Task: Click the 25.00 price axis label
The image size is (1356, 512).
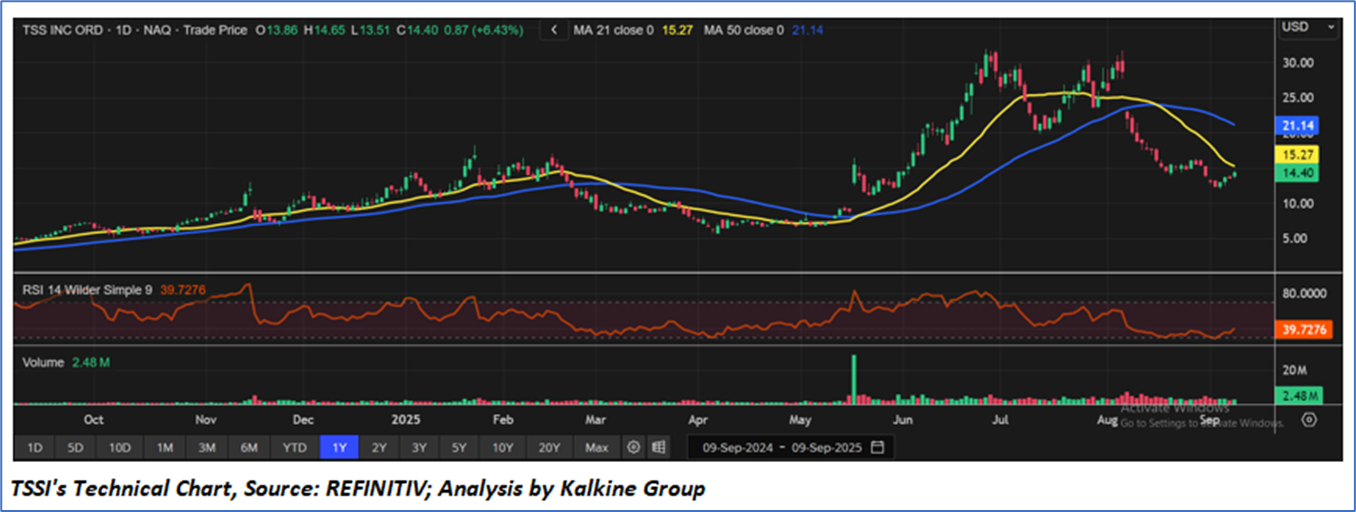Action: pyautogui.click(x=1300, y=97)
